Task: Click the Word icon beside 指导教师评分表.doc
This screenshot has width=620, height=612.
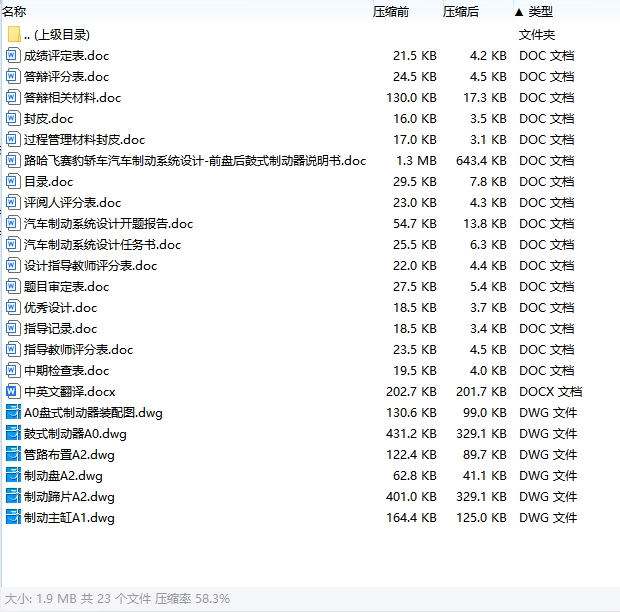Action: click(x=12, y=349)
